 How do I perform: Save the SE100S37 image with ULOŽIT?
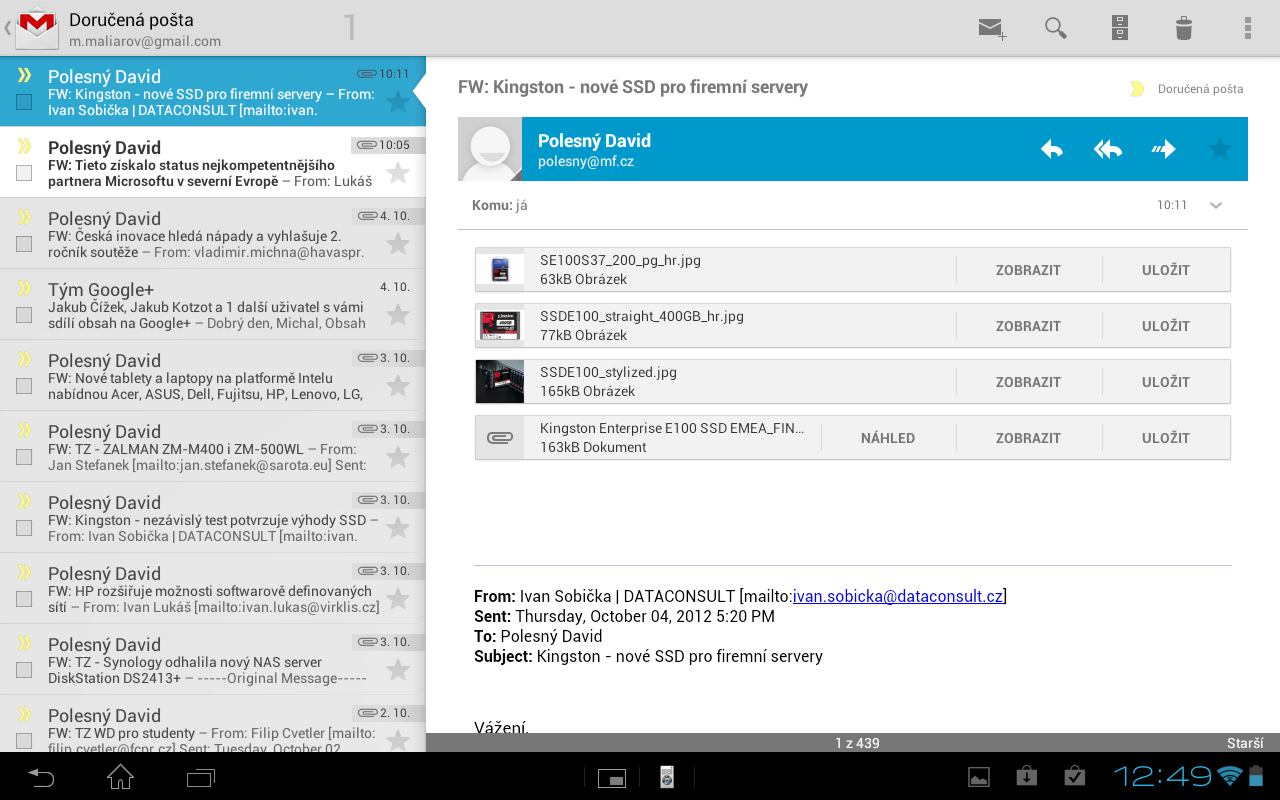[1166, 269]
